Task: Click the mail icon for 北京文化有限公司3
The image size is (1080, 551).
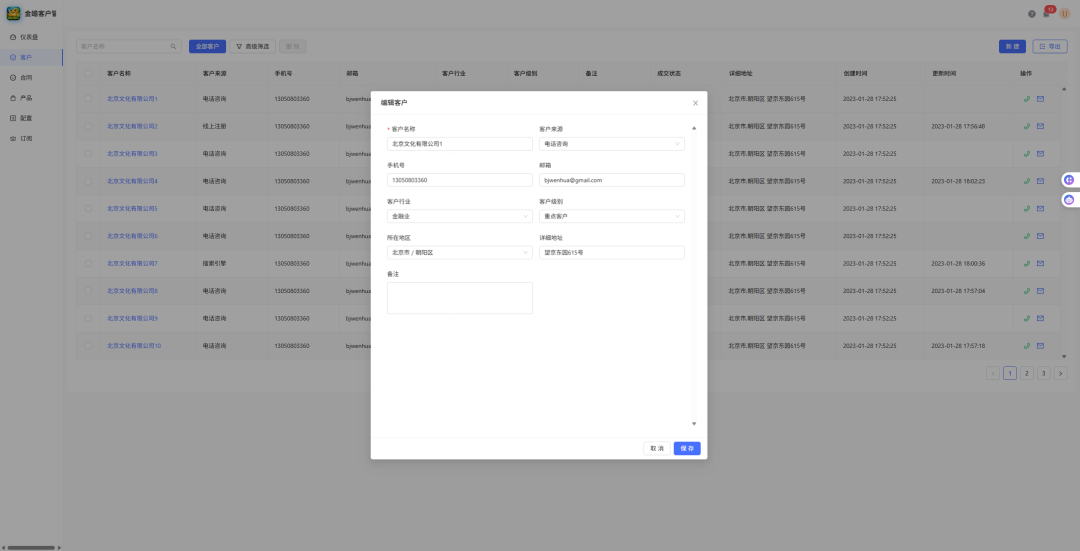Action: pos(1040,154)
